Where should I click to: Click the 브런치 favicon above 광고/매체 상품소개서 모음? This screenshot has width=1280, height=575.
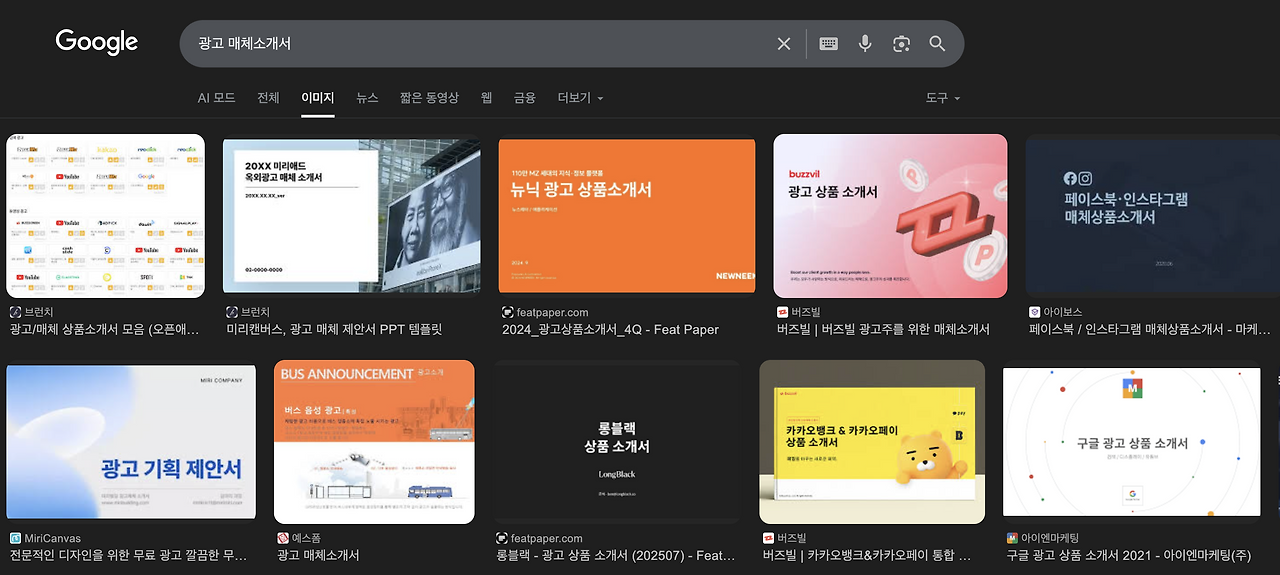tap(15, 312)
